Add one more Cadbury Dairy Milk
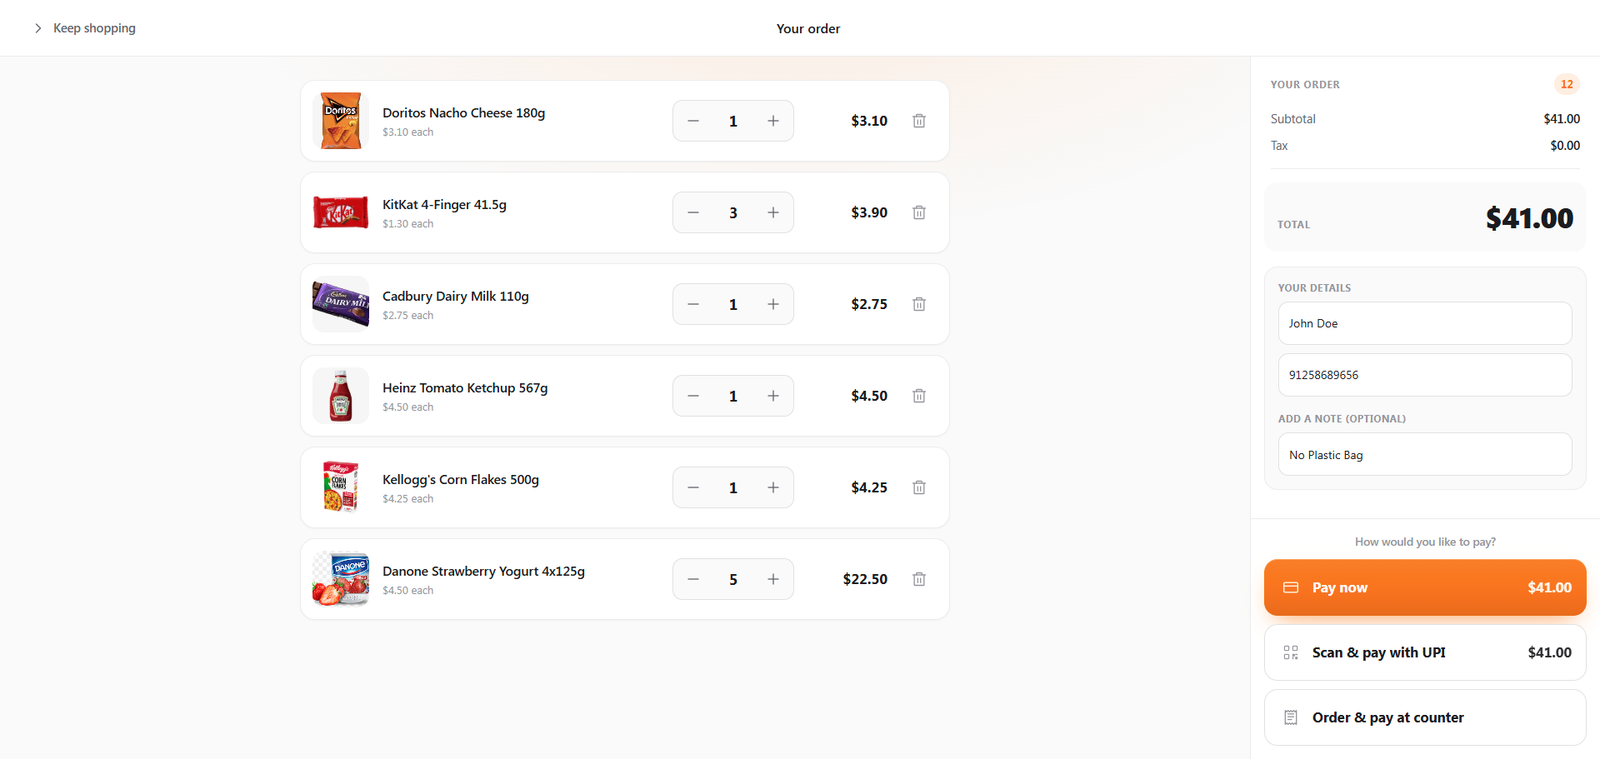This screenshot has width=1600, height=759. tap(773, 304)
